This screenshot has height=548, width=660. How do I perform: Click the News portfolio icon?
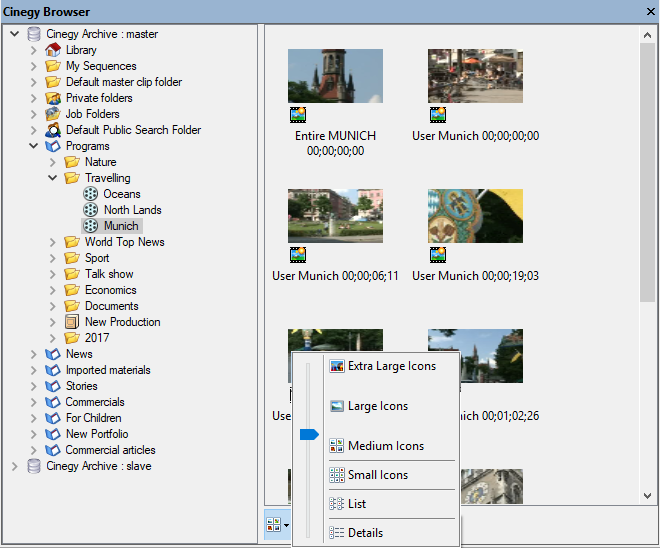(53, 354)
